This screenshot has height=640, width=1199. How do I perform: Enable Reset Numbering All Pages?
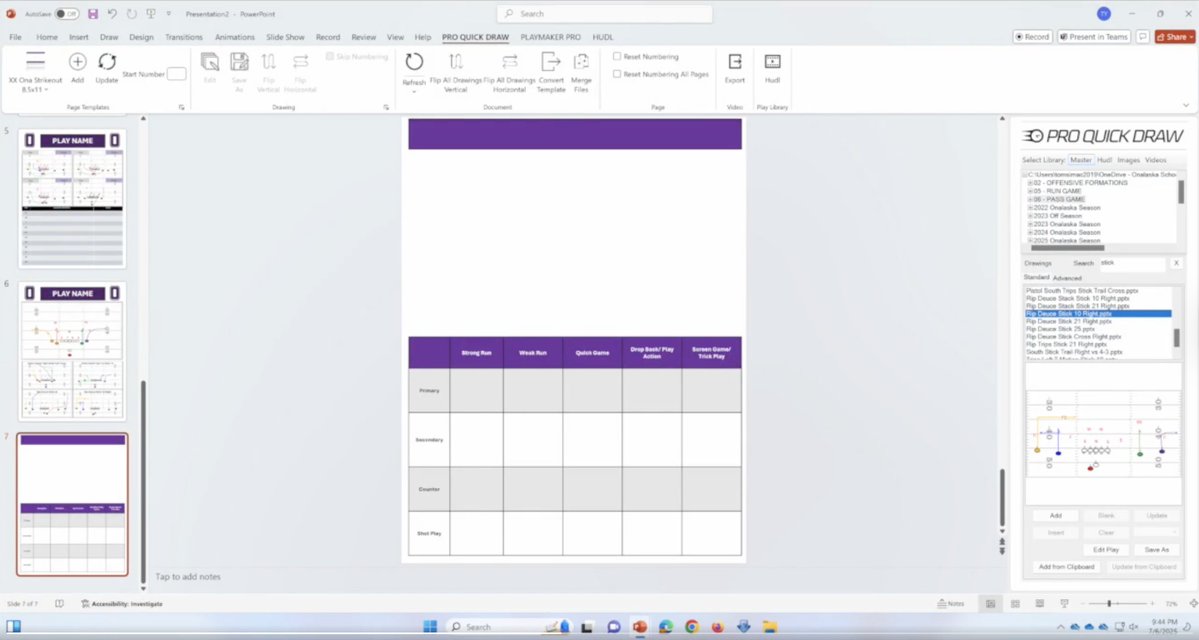tap(619, 73)
